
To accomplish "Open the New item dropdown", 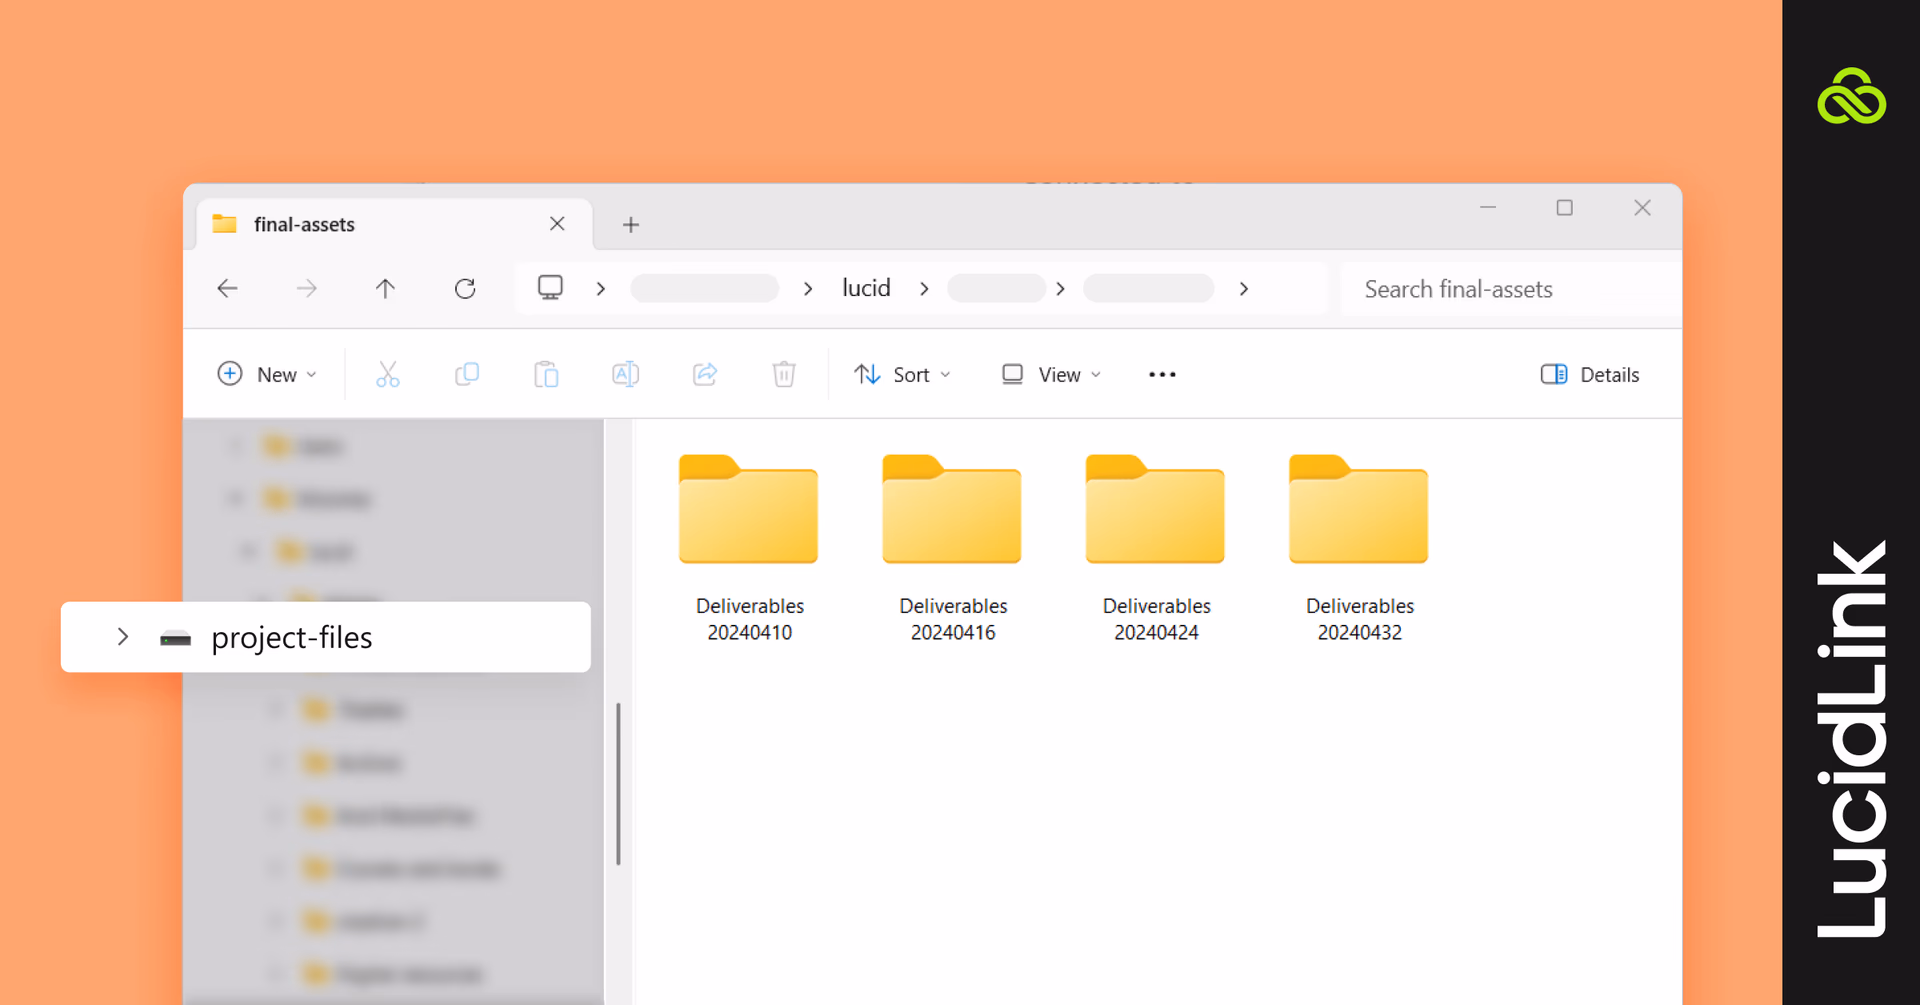I will coord(267,374).
